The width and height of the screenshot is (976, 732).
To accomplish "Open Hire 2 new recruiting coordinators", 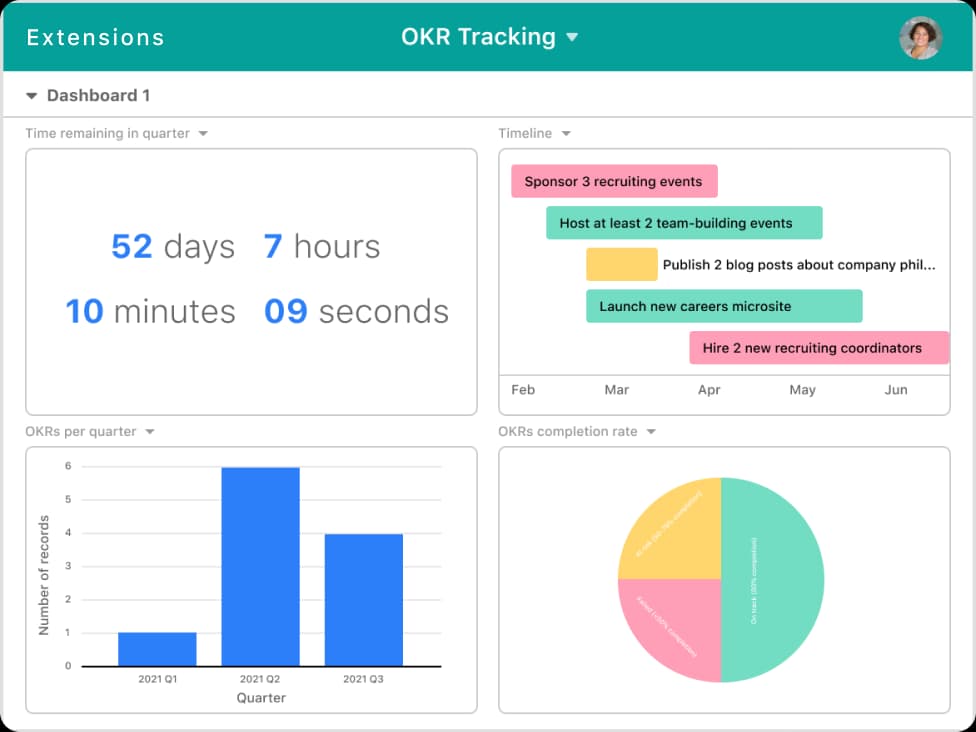I will click(819, 348).
